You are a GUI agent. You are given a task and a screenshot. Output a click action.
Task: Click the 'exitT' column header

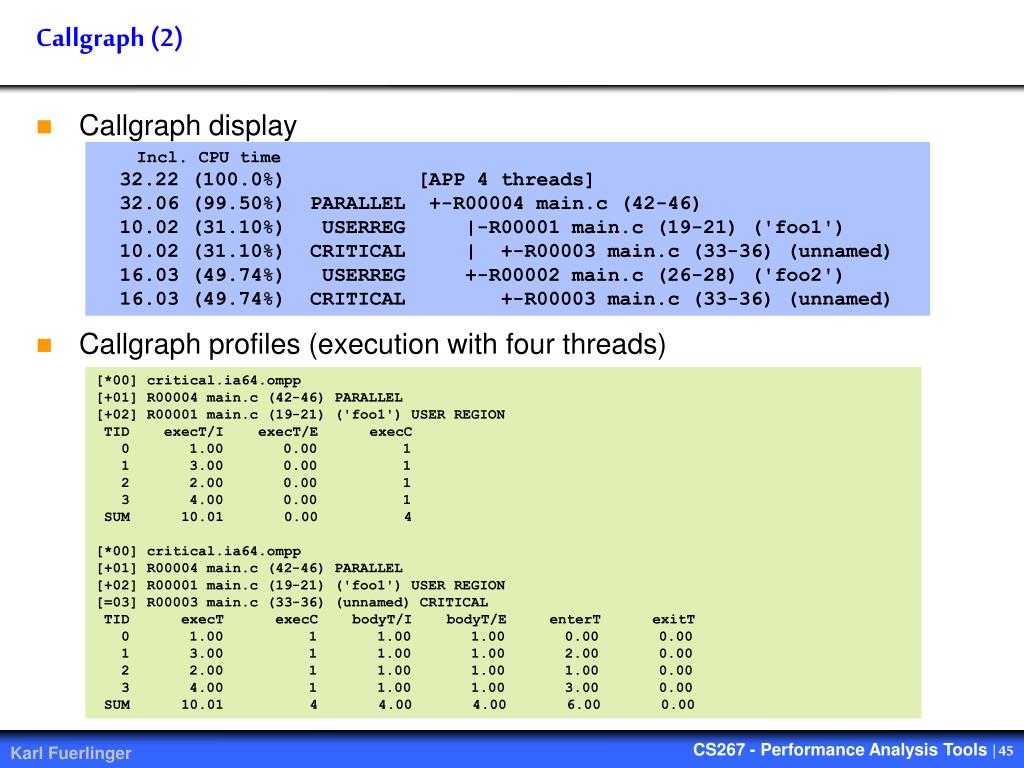pos(673,619)
